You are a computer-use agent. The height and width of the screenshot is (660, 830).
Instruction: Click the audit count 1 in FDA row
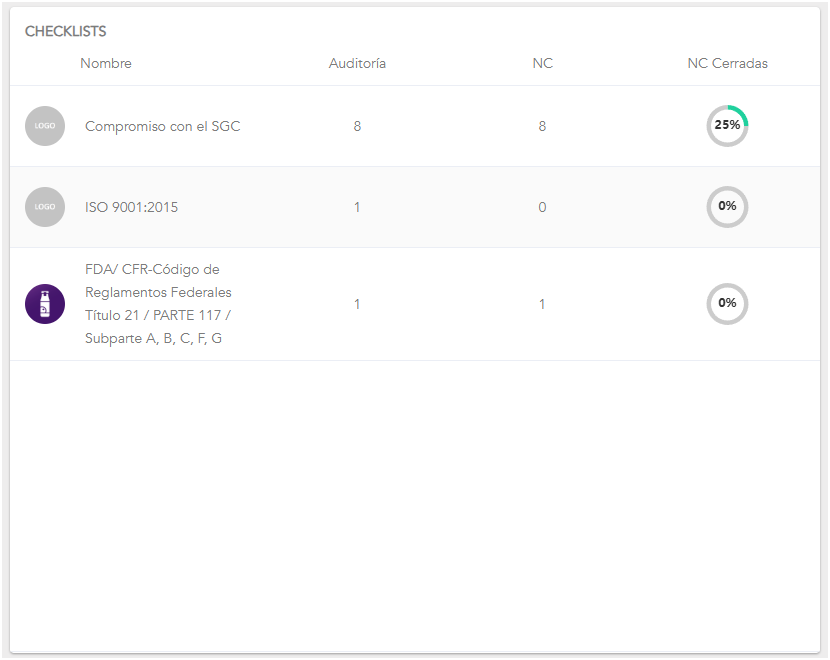[x=357, y=304]
